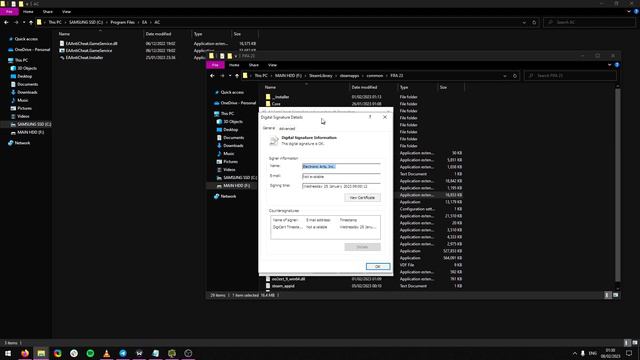Expand address bar history in FIFA 23 window
This screenshot has height=360, width=640.
(505, 76)
